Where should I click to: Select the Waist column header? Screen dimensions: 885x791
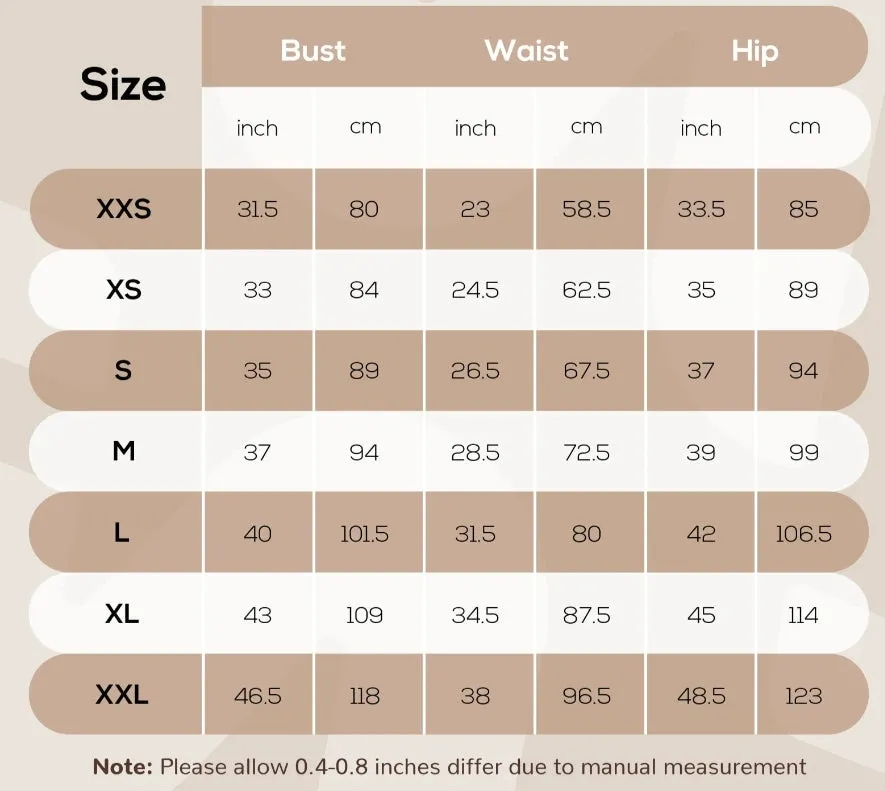(527, 50)
